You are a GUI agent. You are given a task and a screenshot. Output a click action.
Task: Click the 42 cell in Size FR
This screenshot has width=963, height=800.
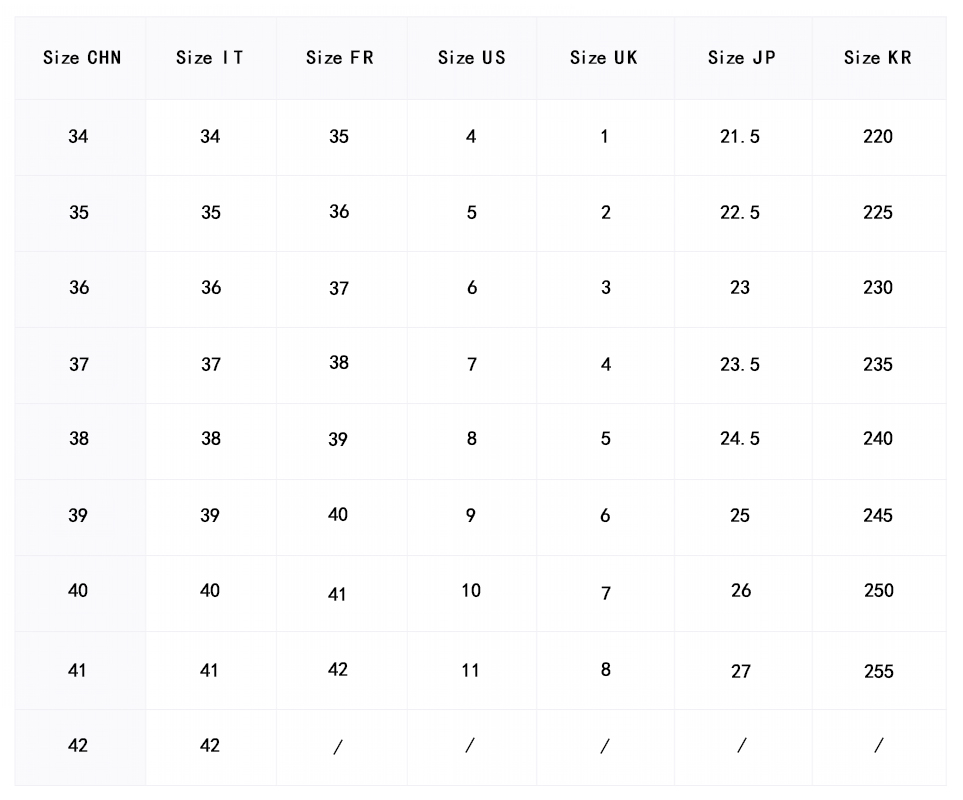tap(338, 670)
